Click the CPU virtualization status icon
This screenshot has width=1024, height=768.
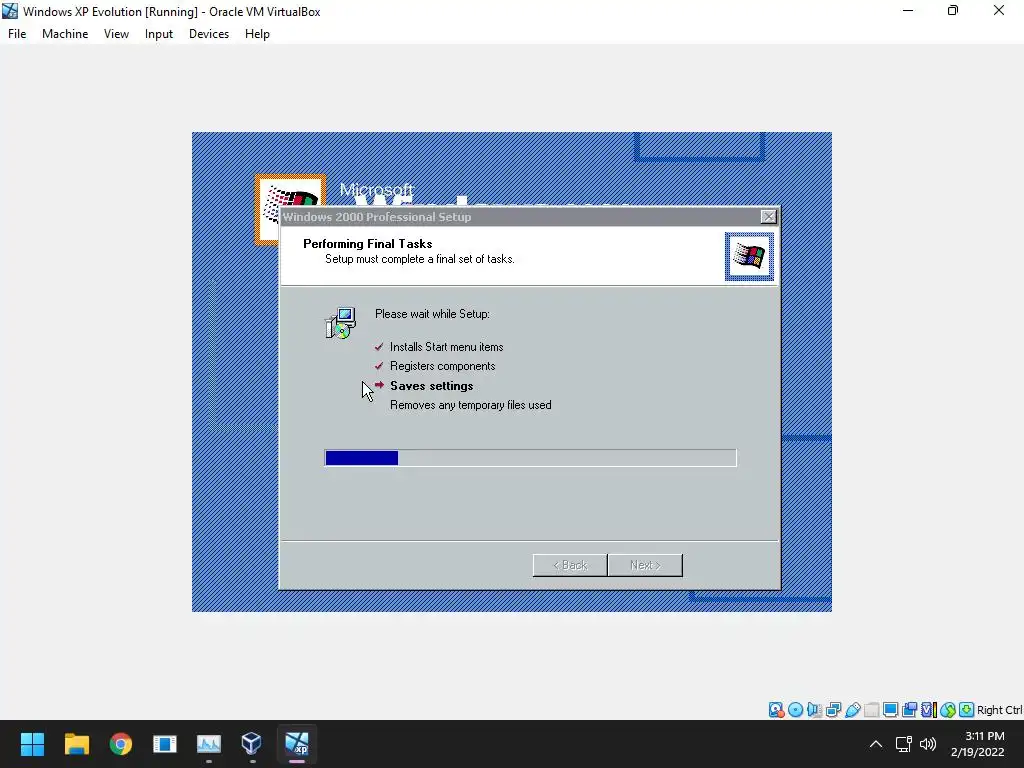[928, 710]
